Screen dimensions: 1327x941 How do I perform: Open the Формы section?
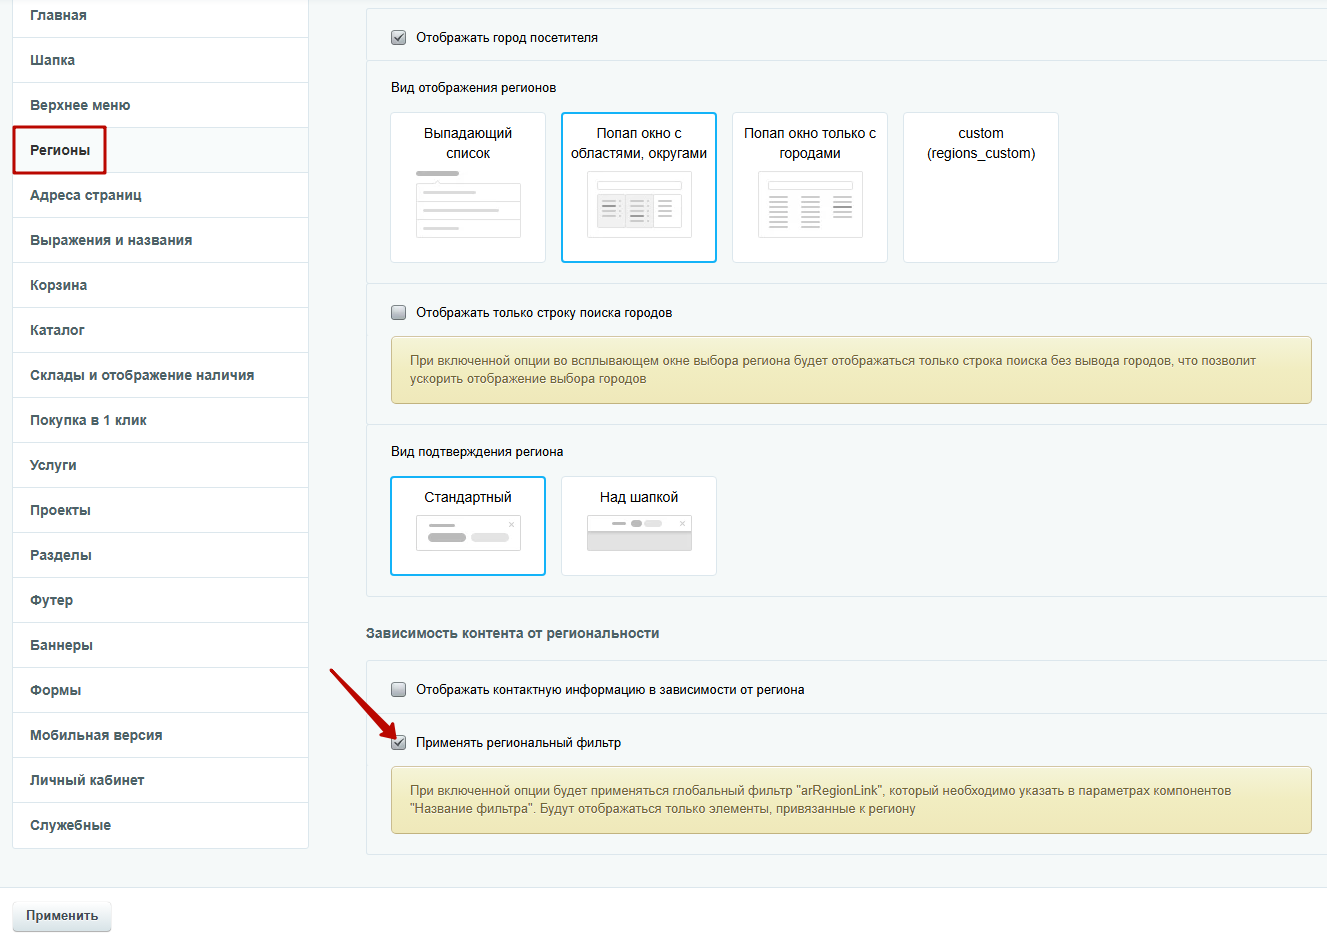coord(160,690)
